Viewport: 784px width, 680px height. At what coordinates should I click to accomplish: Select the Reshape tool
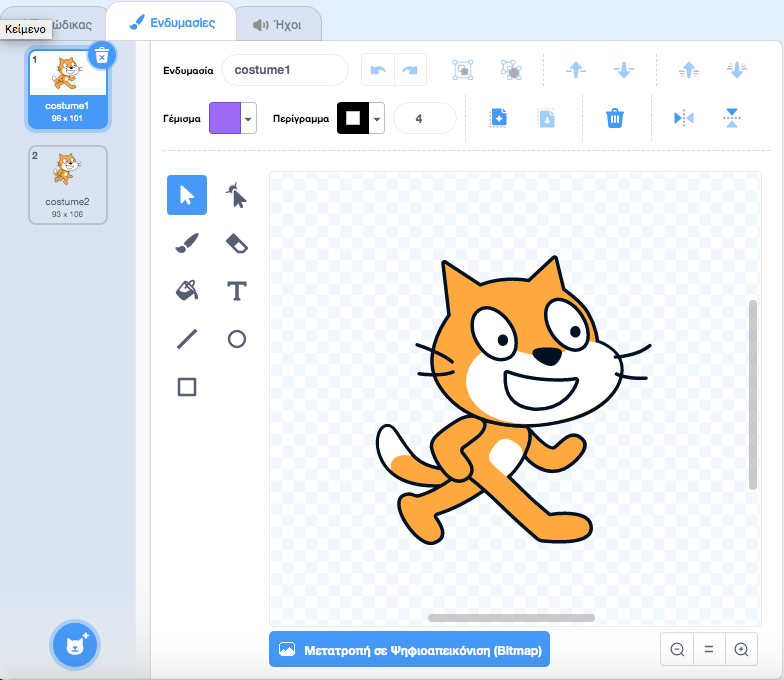pos(237,195)
